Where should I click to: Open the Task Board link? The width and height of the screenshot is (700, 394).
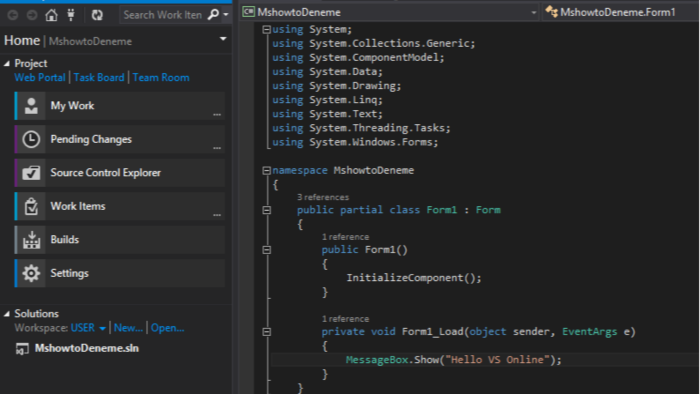(x=99, y=78)
